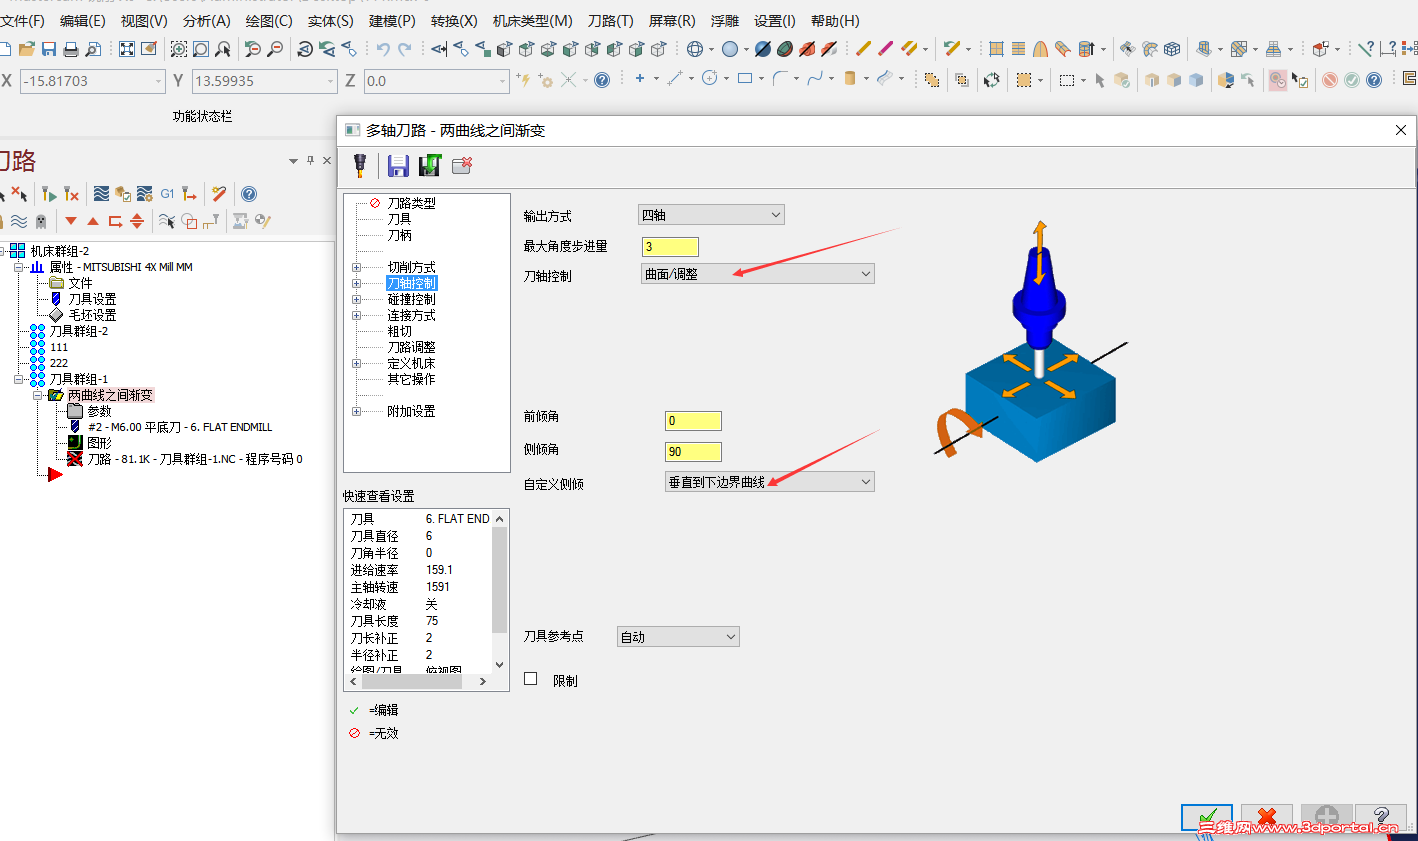Click the red no-entry icon in top toolbar
This screenshot has height=841, width=1418.
coord(1330,80)
